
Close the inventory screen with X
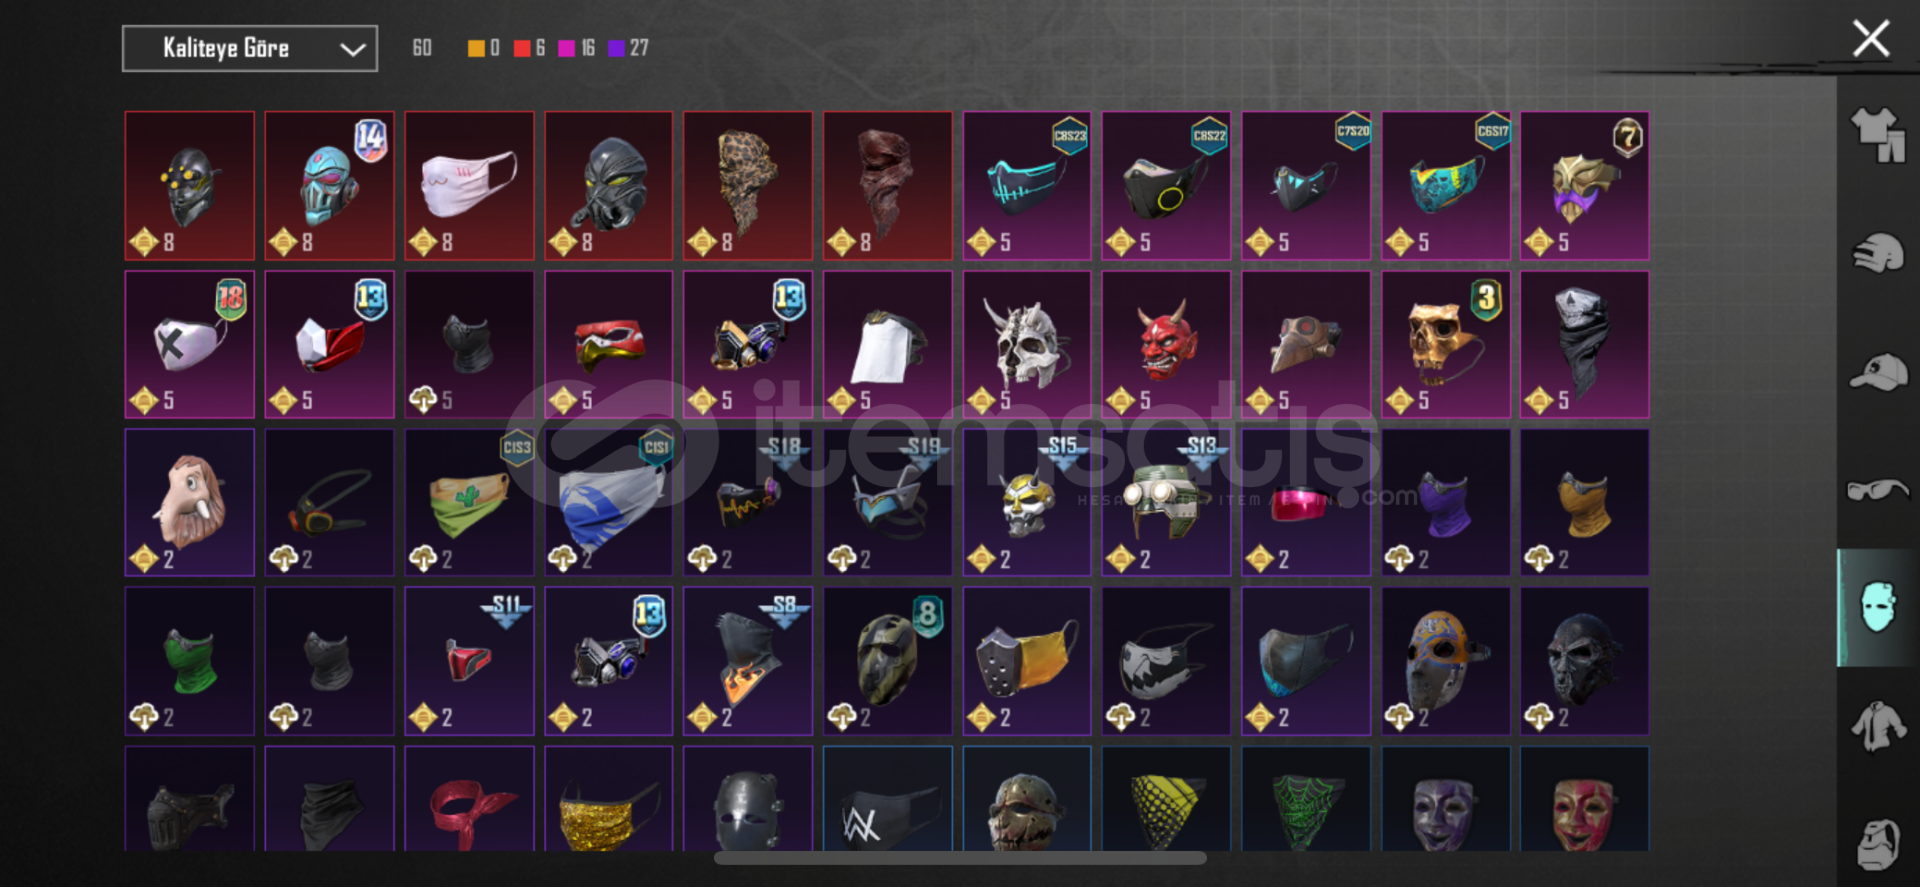[1870, 39]
